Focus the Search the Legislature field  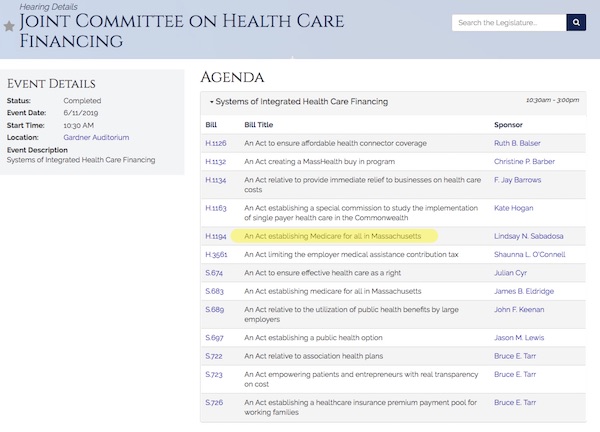point(509,23)
